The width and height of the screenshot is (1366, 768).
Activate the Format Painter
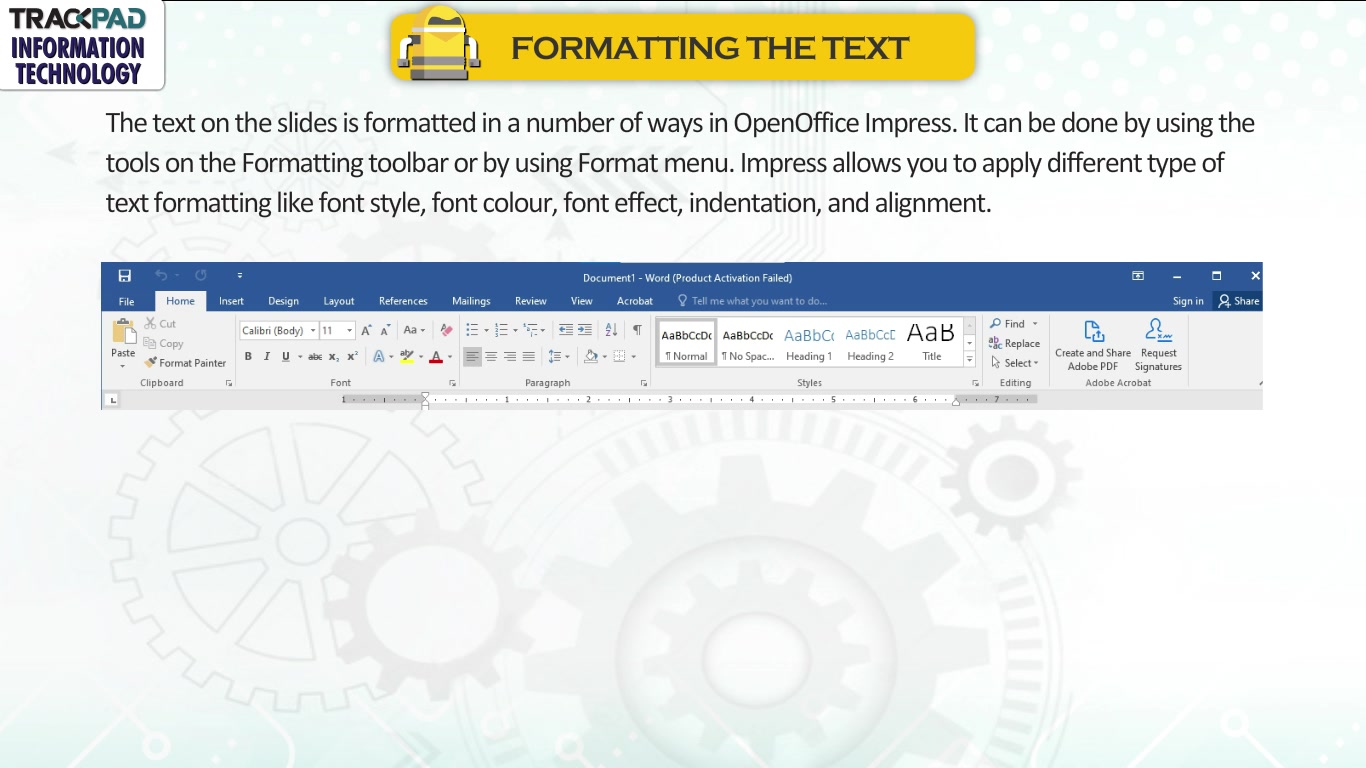click(185, 363)
